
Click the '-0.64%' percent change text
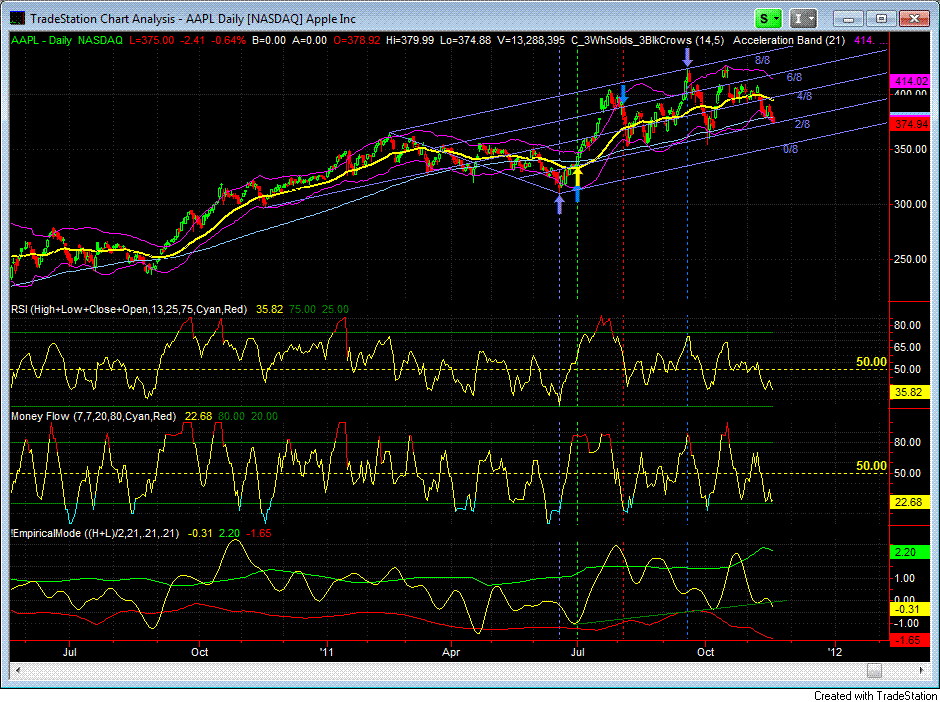click(226, 41)
